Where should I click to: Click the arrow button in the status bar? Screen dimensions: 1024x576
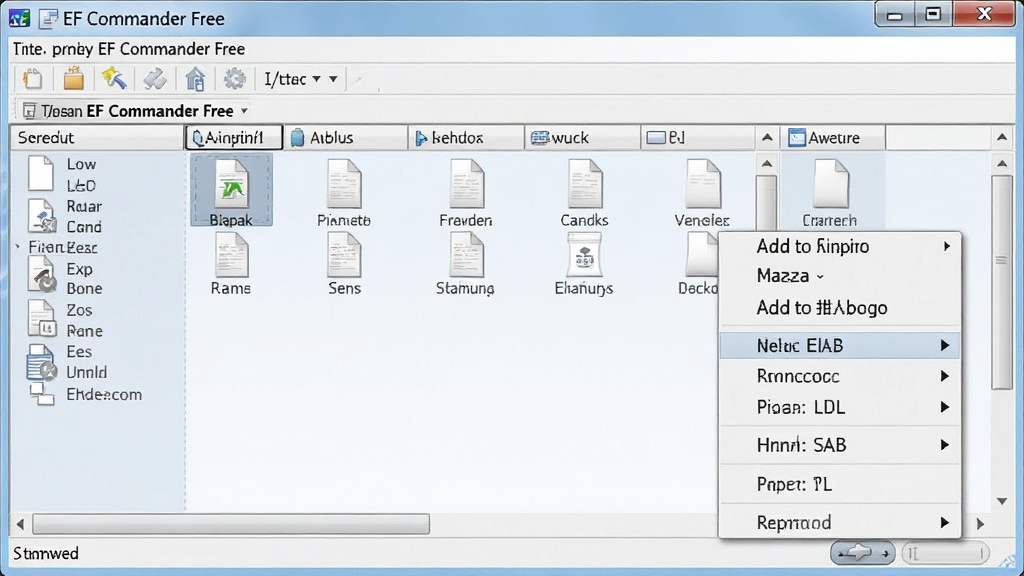863,554
